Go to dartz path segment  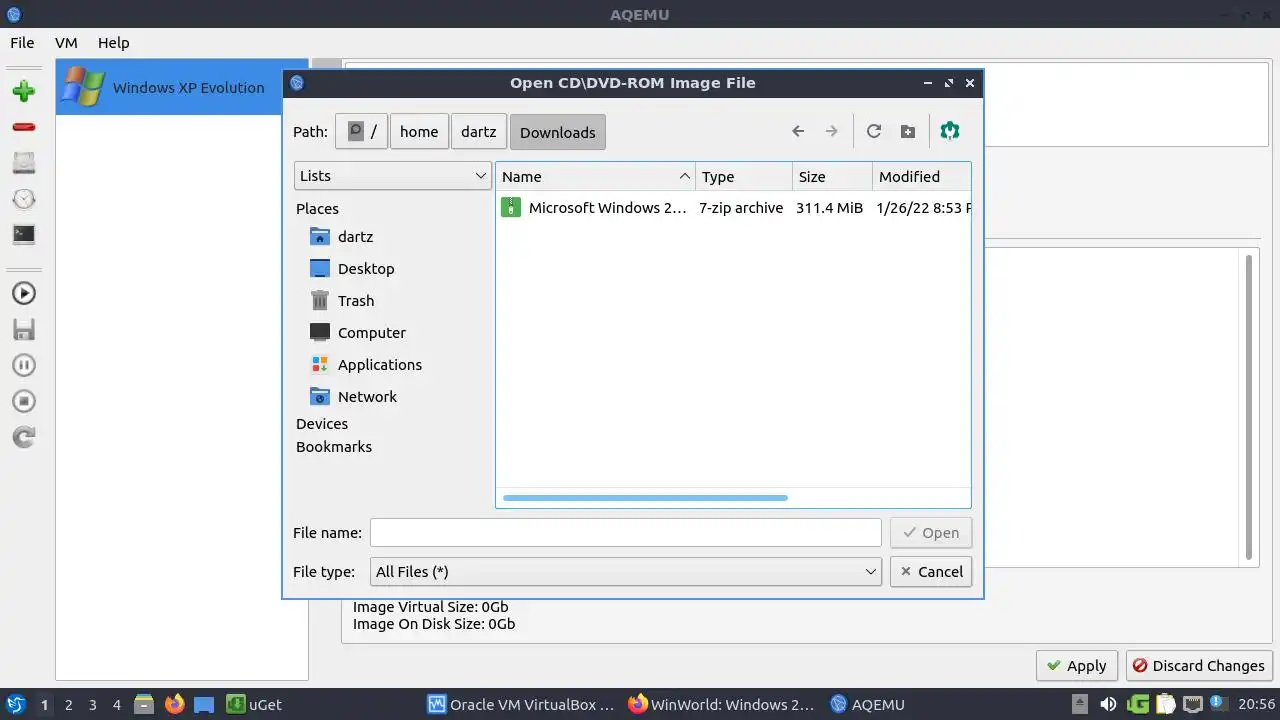pos(478,131)
